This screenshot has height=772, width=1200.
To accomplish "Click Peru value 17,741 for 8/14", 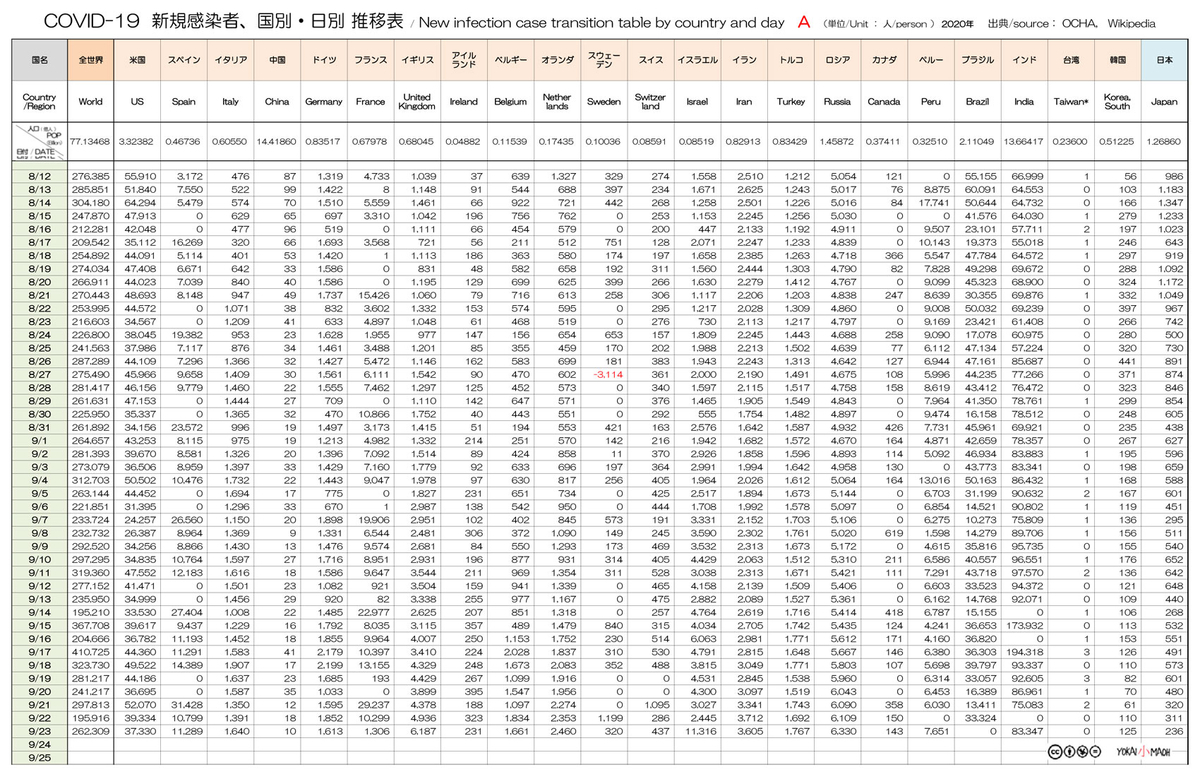I will pos(934,202).
